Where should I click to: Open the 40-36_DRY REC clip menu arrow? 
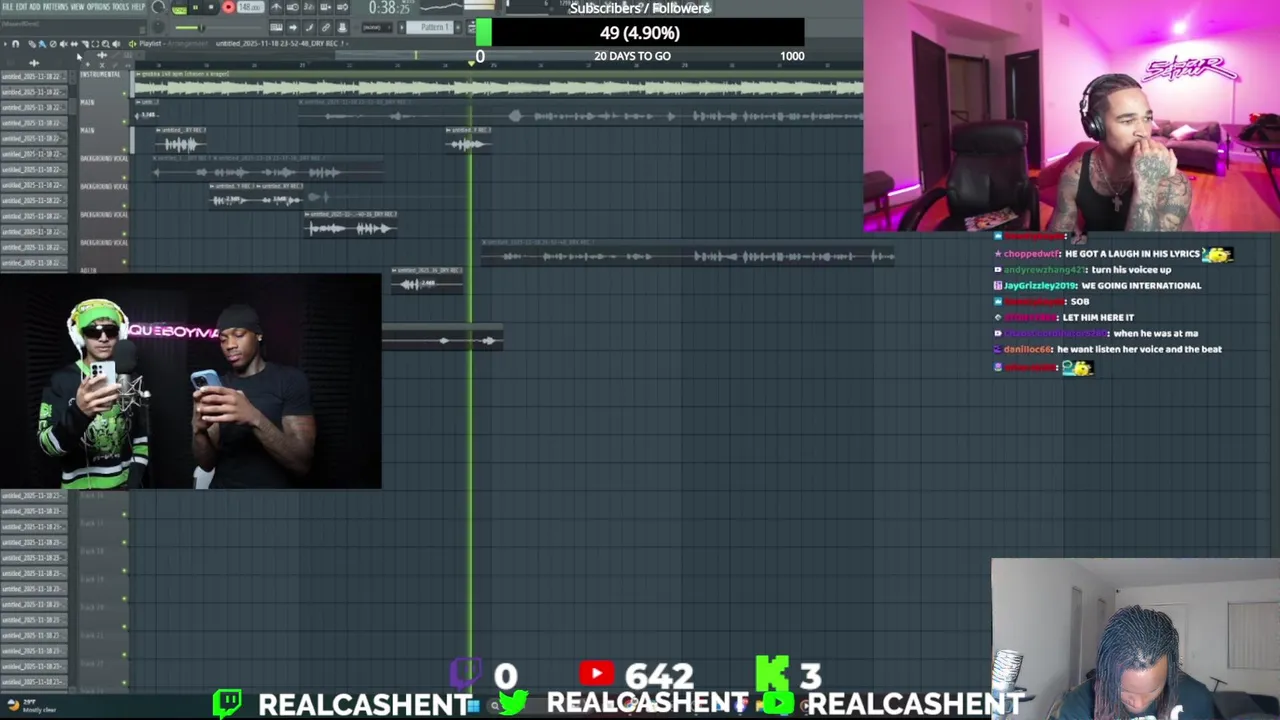[309, 214]
